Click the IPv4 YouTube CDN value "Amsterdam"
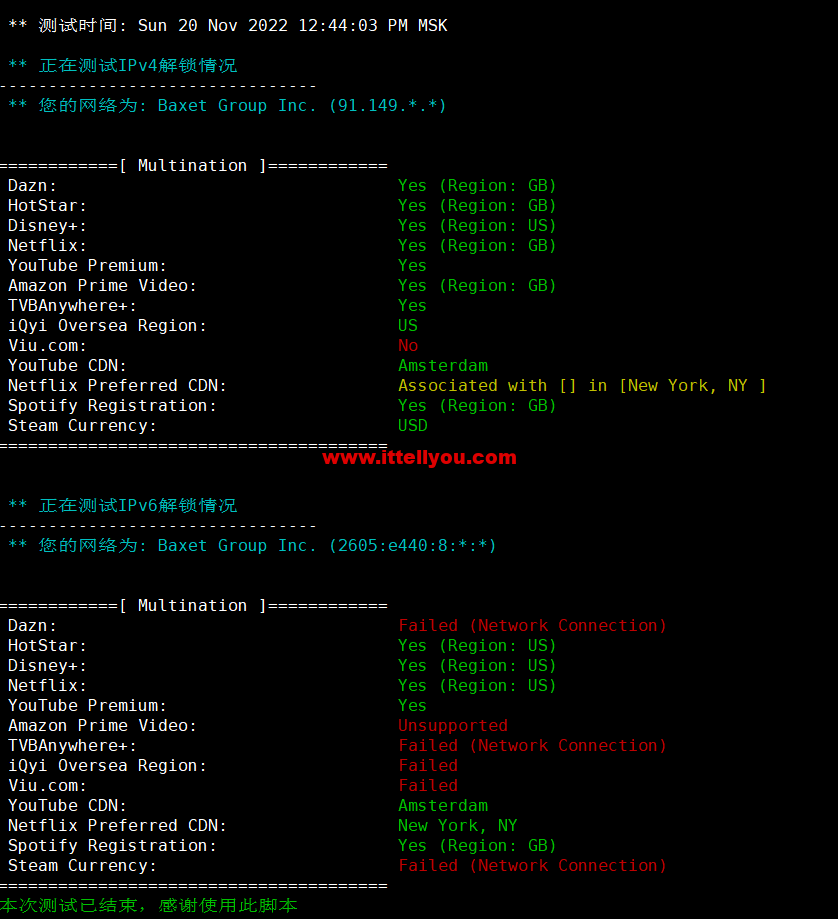Image resolution: width=838 pixels, height=919 pixels. click(443, 365)
